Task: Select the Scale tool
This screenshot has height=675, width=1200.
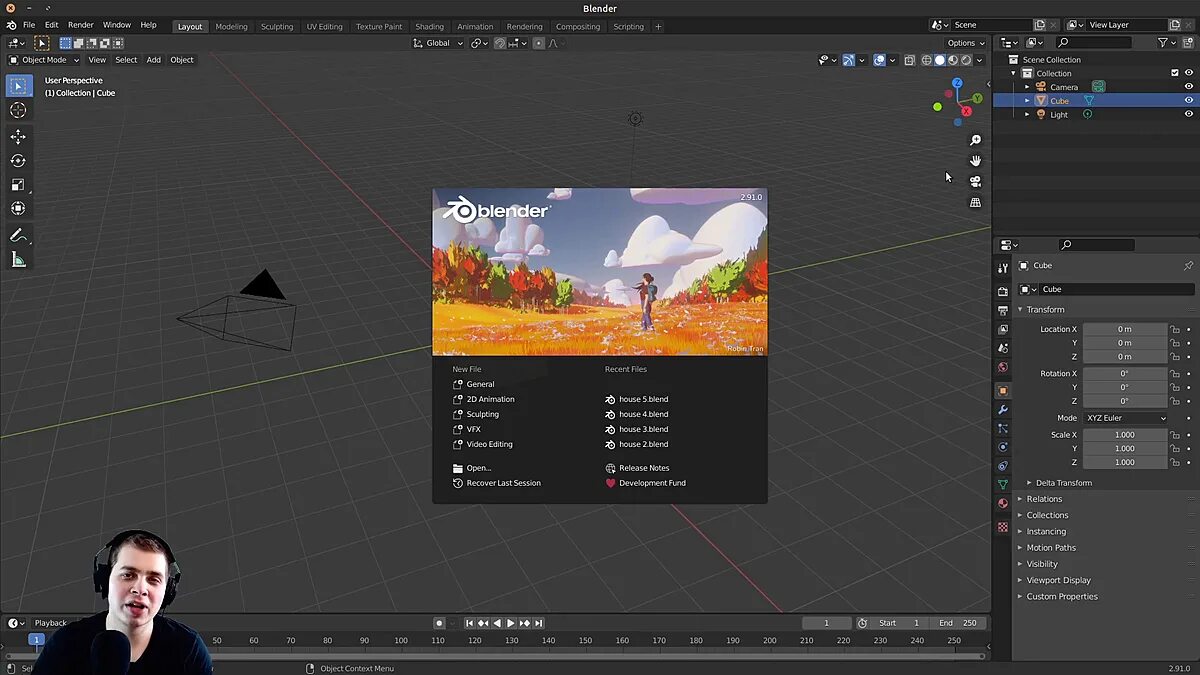Action: point(18,184)
